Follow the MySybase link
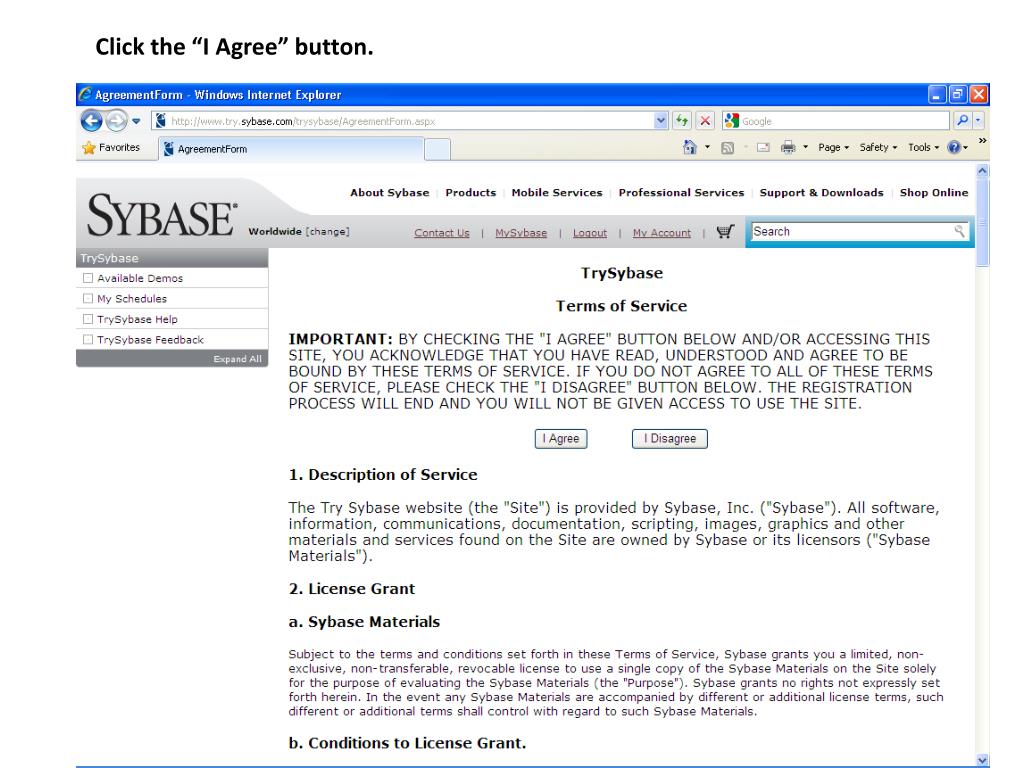This screenshot has width=1024, height=768. coord(521,233)
